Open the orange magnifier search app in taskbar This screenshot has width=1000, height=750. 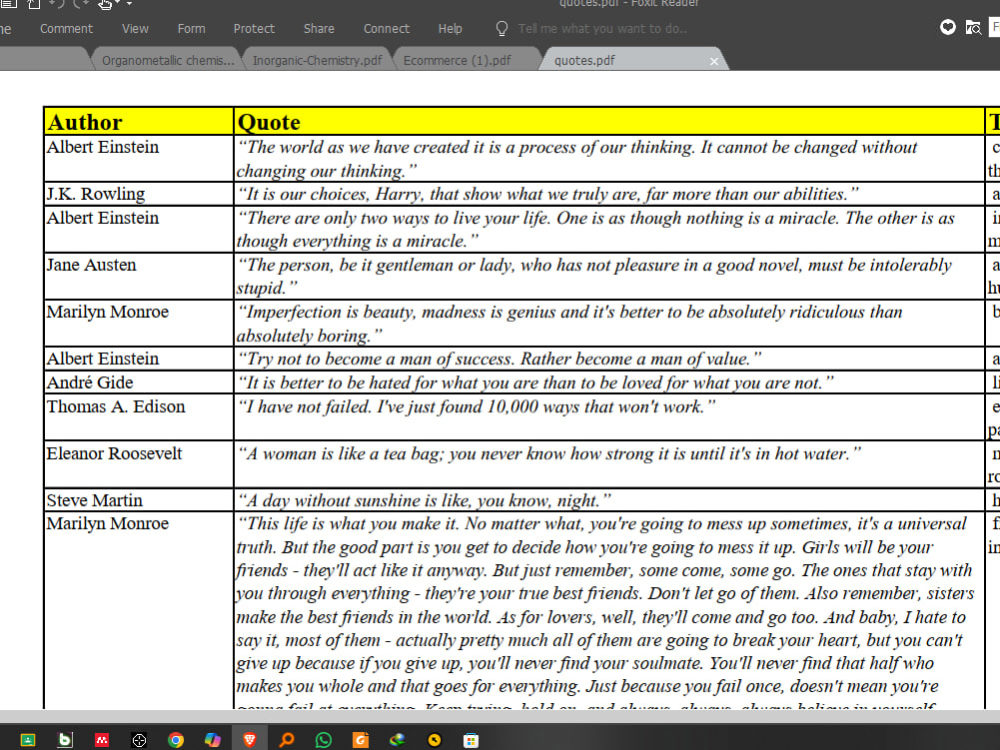(287, 740)
